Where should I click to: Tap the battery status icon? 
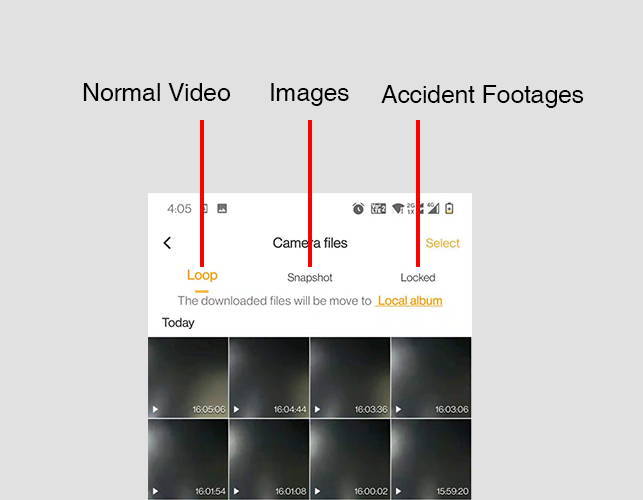449,208
